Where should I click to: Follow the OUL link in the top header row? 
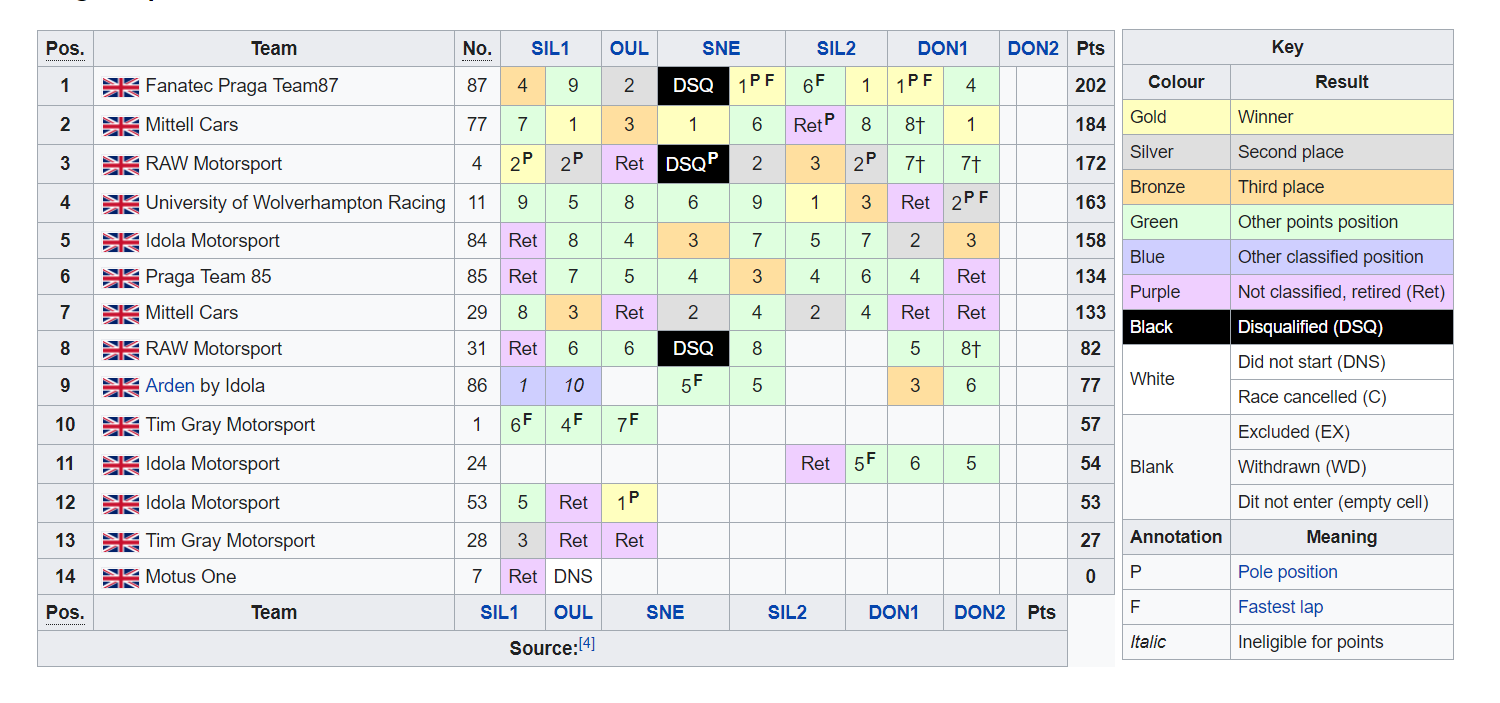(629, 49)
